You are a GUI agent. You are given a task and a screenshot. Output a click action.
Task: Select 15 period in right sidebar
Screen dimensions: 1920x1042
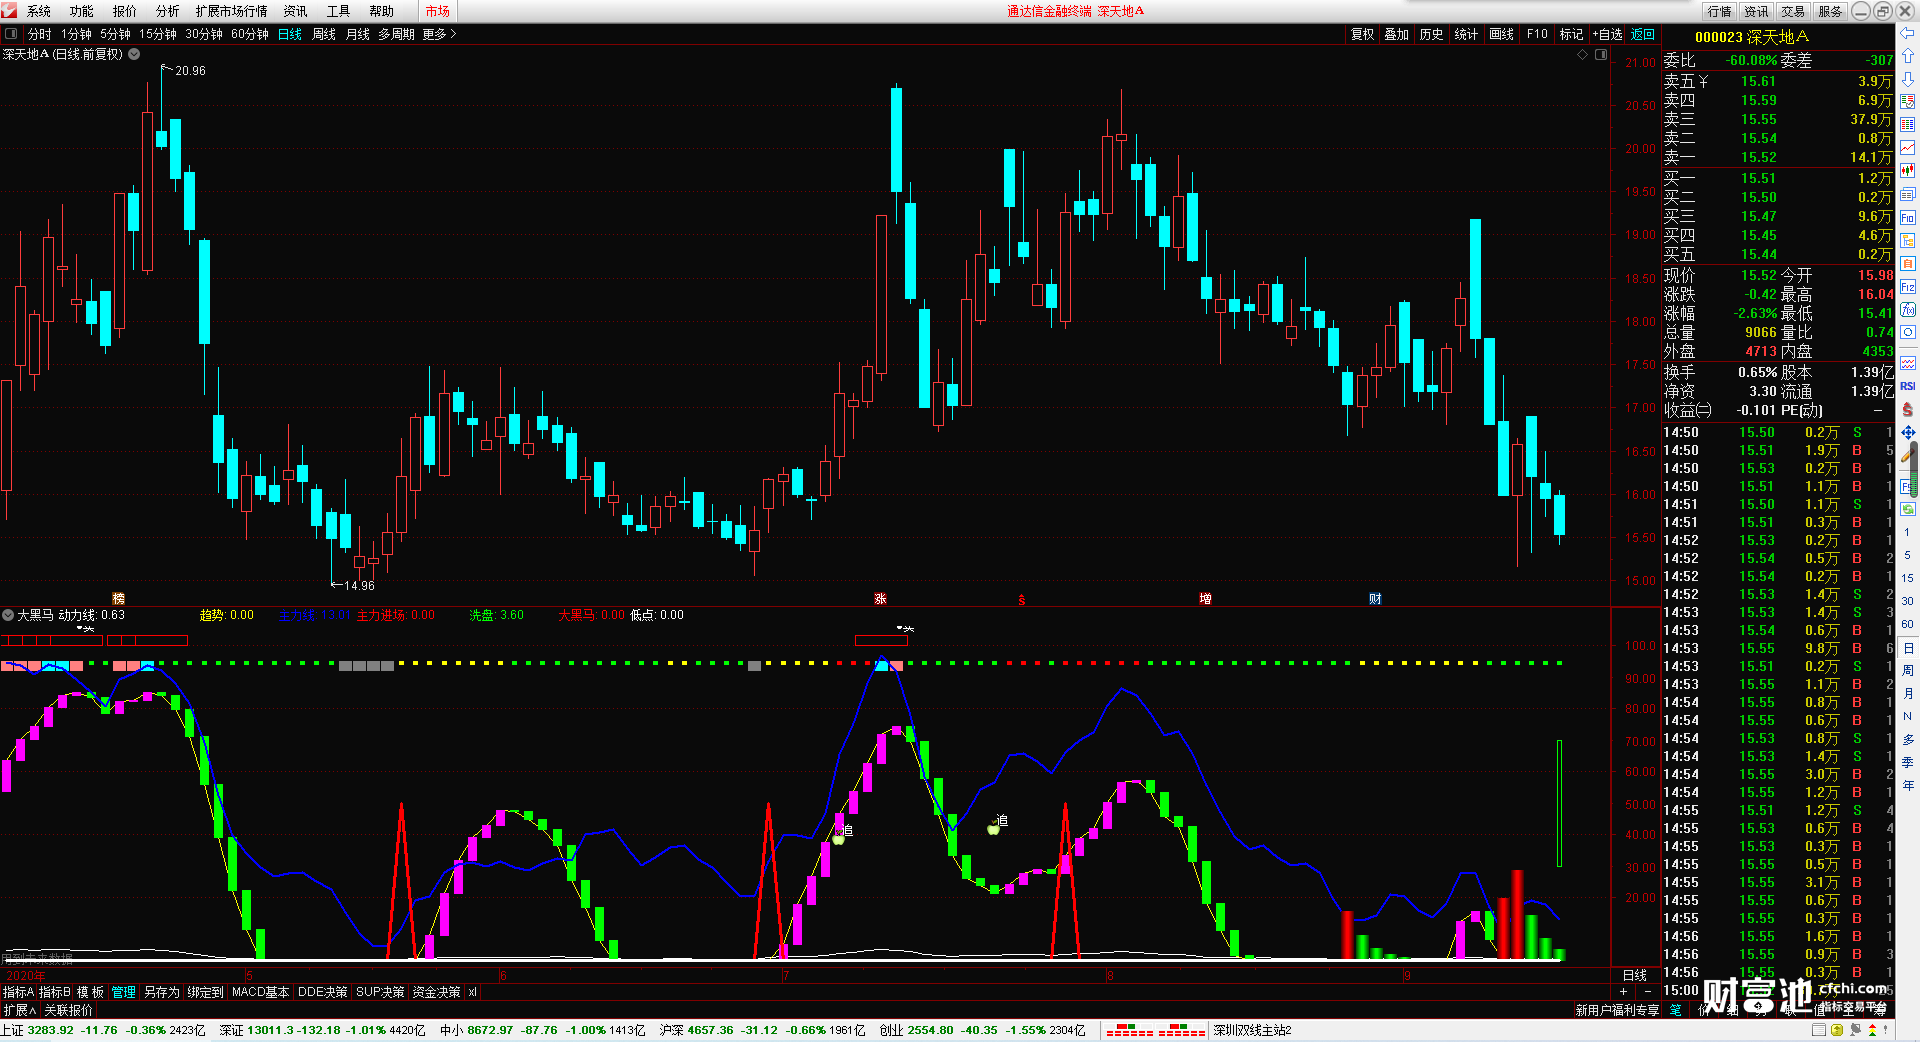pyautogui.click(x=1908, y=578)
